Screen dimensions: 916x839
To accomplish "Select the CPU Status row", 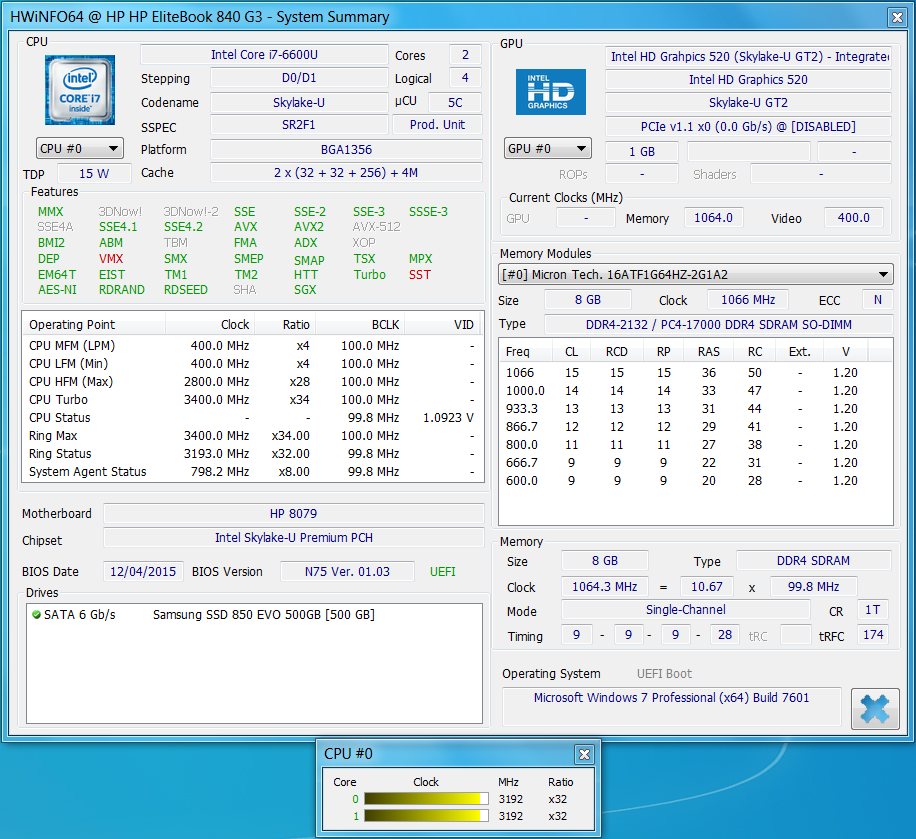I will [253, 418].
